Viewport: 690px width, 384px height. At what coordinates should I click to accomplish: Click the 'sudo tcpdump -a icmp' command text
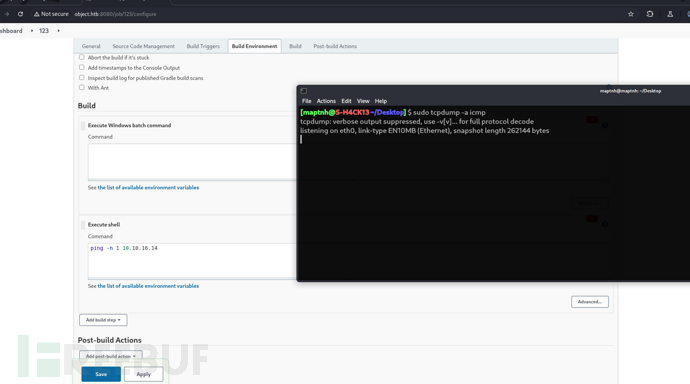pyautogui.click(x=449, y=113)
